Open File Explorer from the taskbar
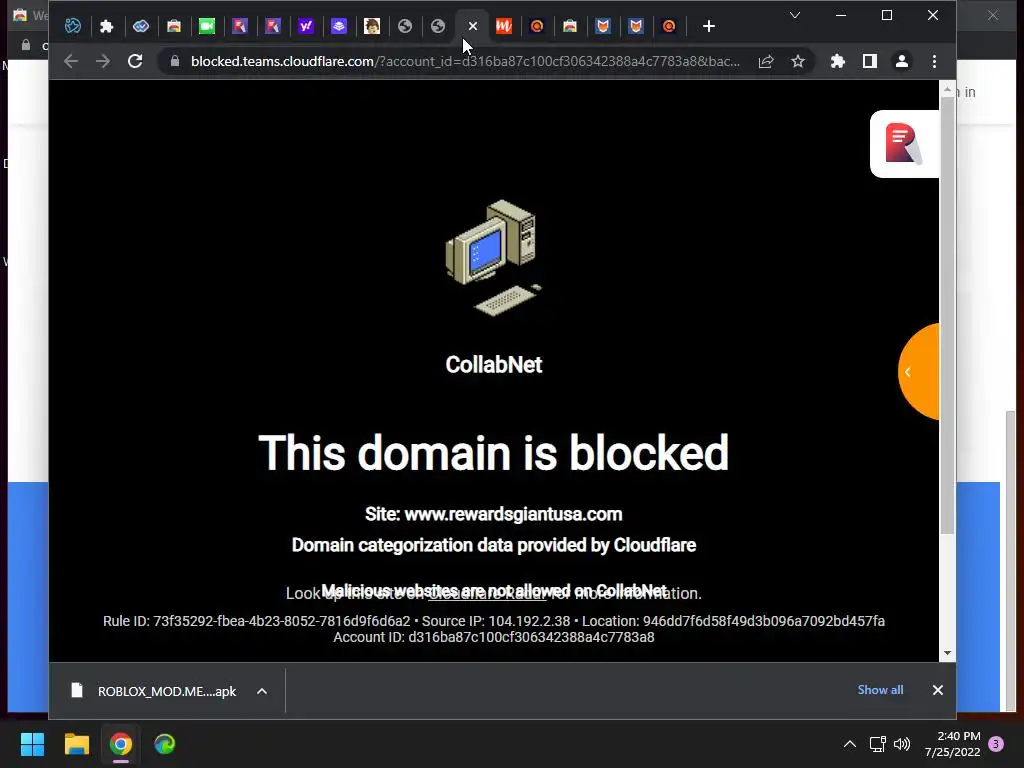The height and width of the screenshot is (768, 1024). point(76,744)
